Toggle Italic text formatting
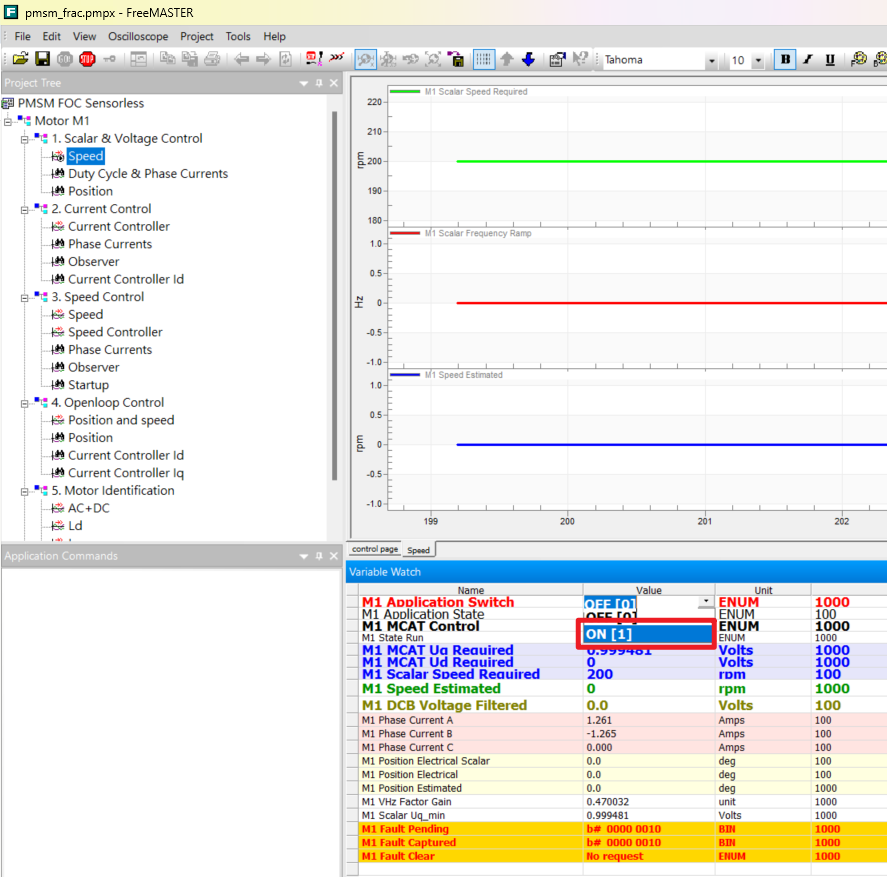Image resolution: width=887 pixels, height=877 pixels. [808, 60]
